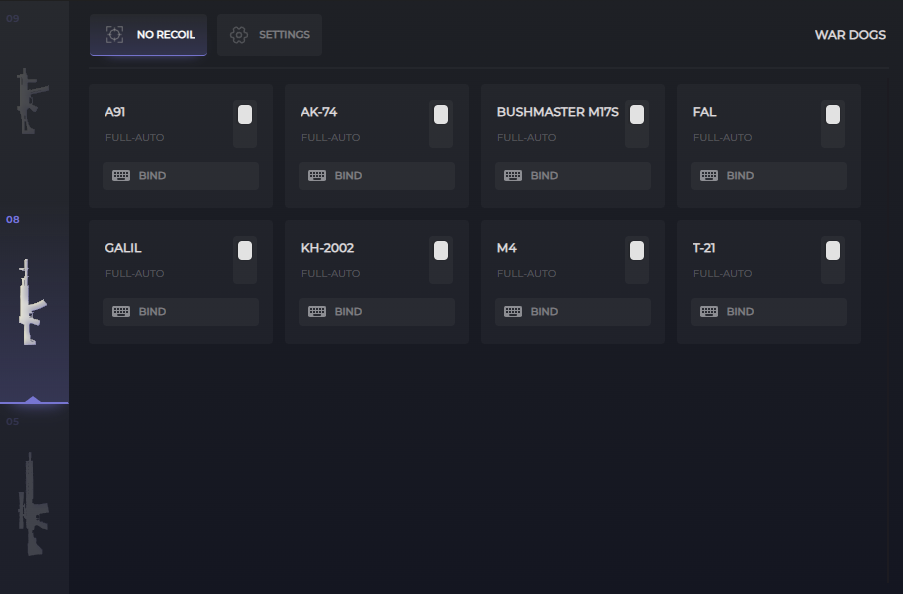This screenshot has width=903, height=594.
Task: Click the KH-2002 weapon name
Action: [327, 248]
